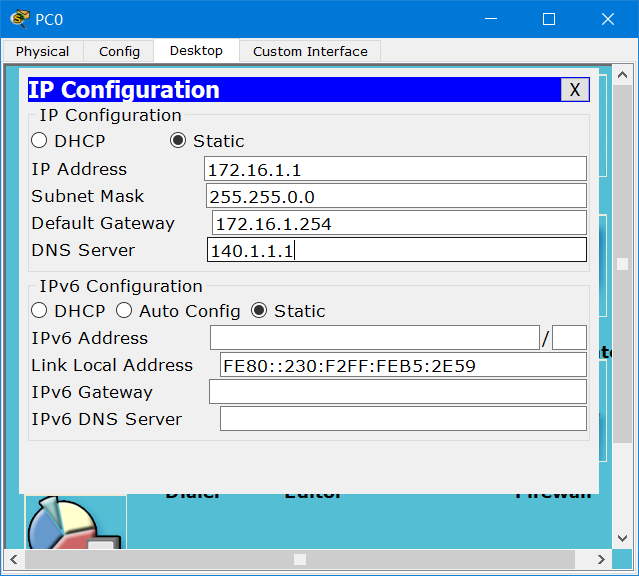Click the DNS Server field

pyautogui.click(x=397, y=249)
